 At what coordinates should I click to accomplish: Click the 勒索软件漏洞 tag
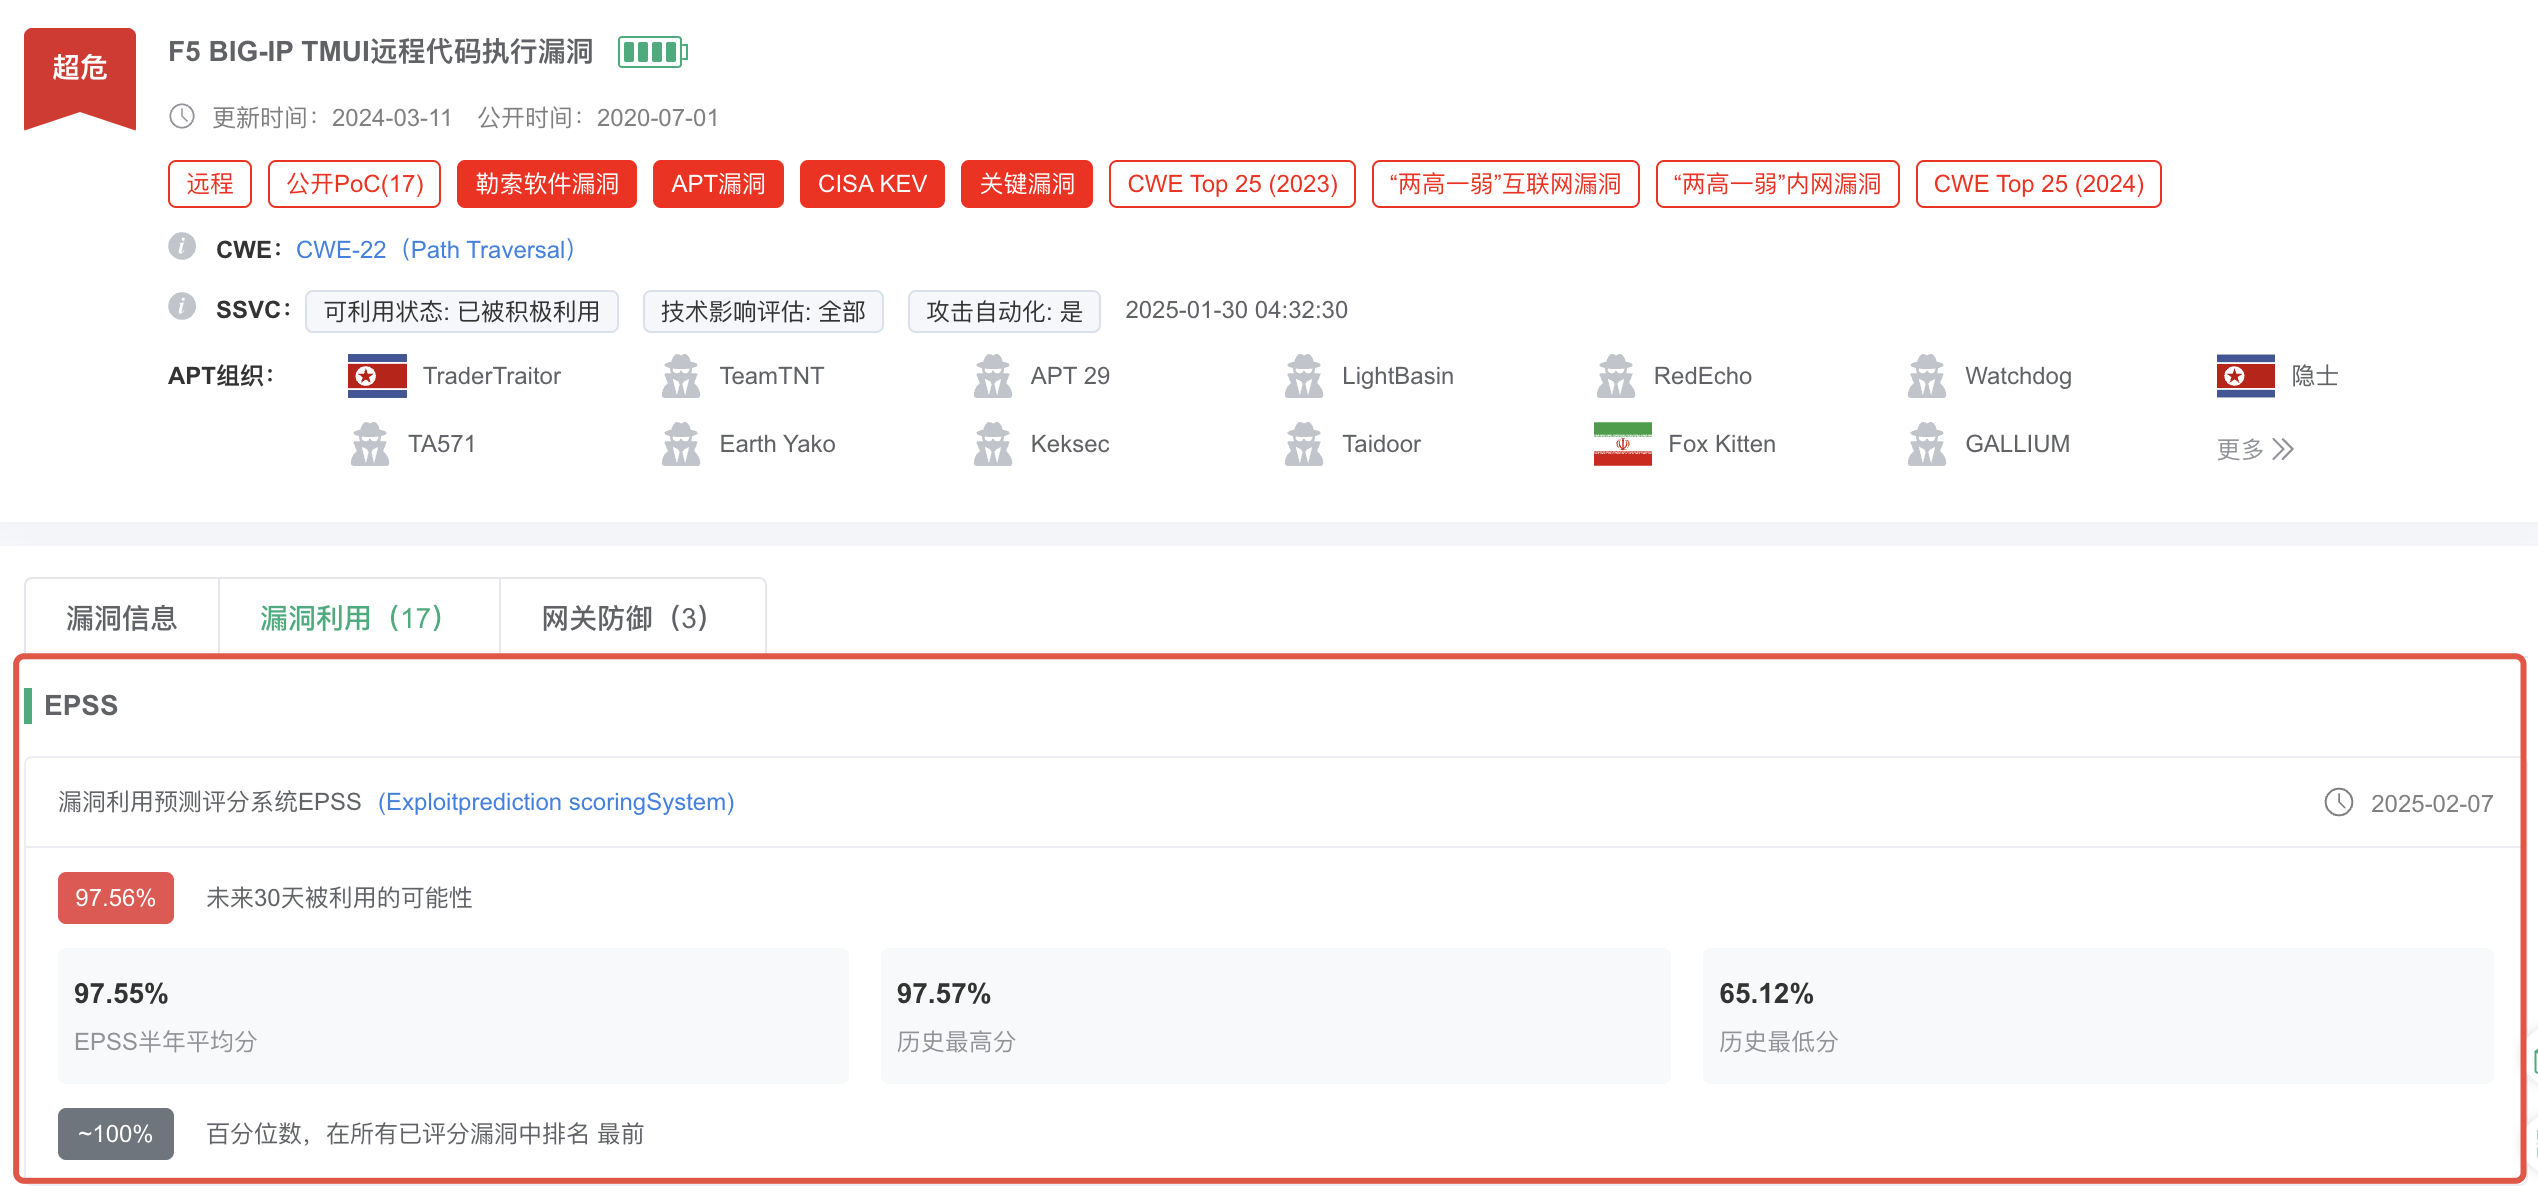tap(547, 184)
